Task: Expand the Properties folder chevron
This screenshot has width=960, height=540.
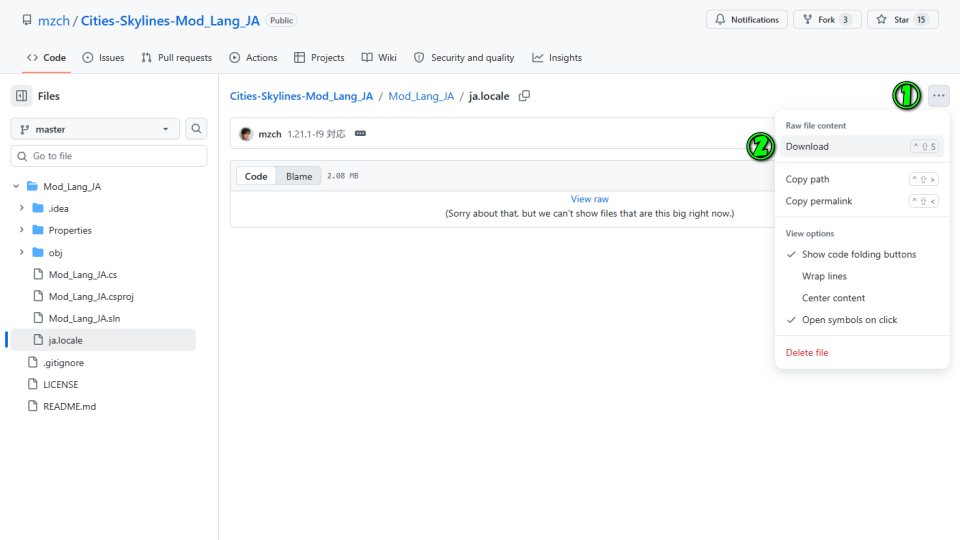Action: (22, 230)
